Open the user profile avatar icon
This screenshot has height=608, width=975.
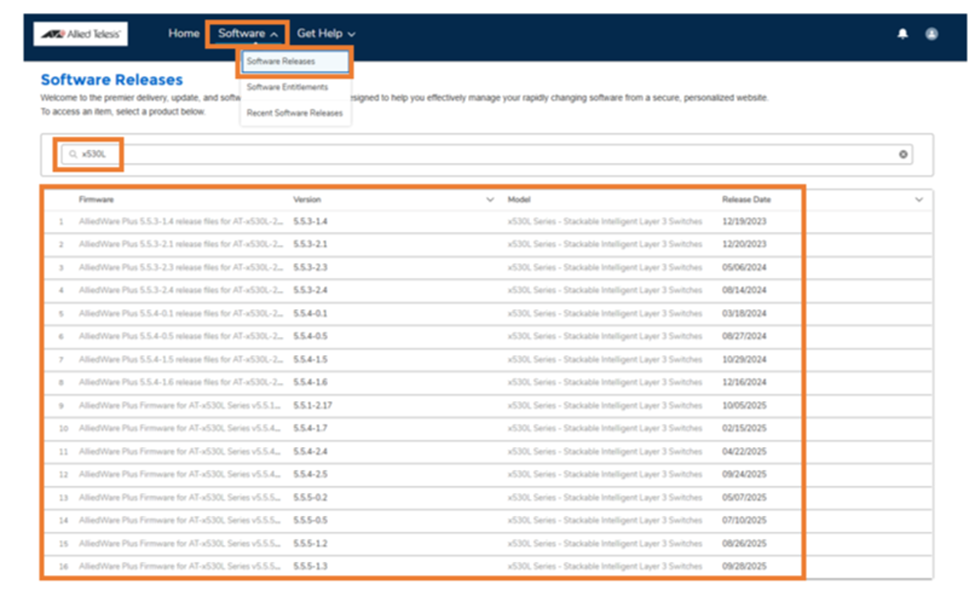[x=931, y=34]
